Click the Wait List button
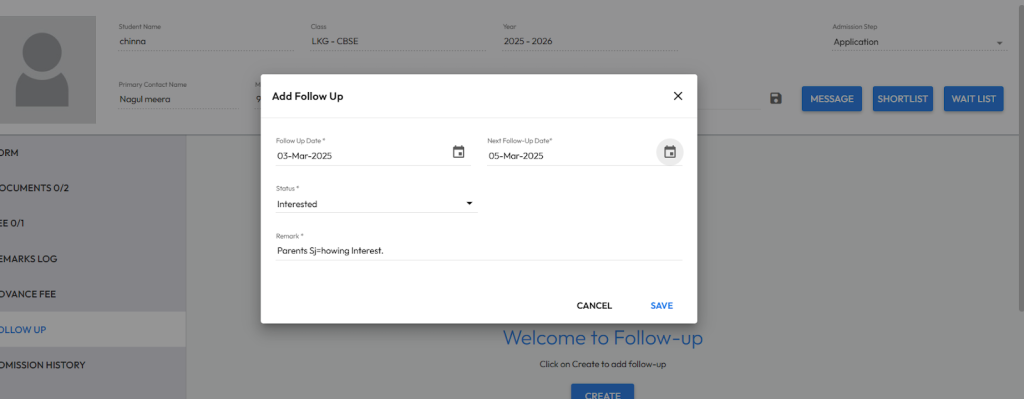 click(x=973, y=99)
